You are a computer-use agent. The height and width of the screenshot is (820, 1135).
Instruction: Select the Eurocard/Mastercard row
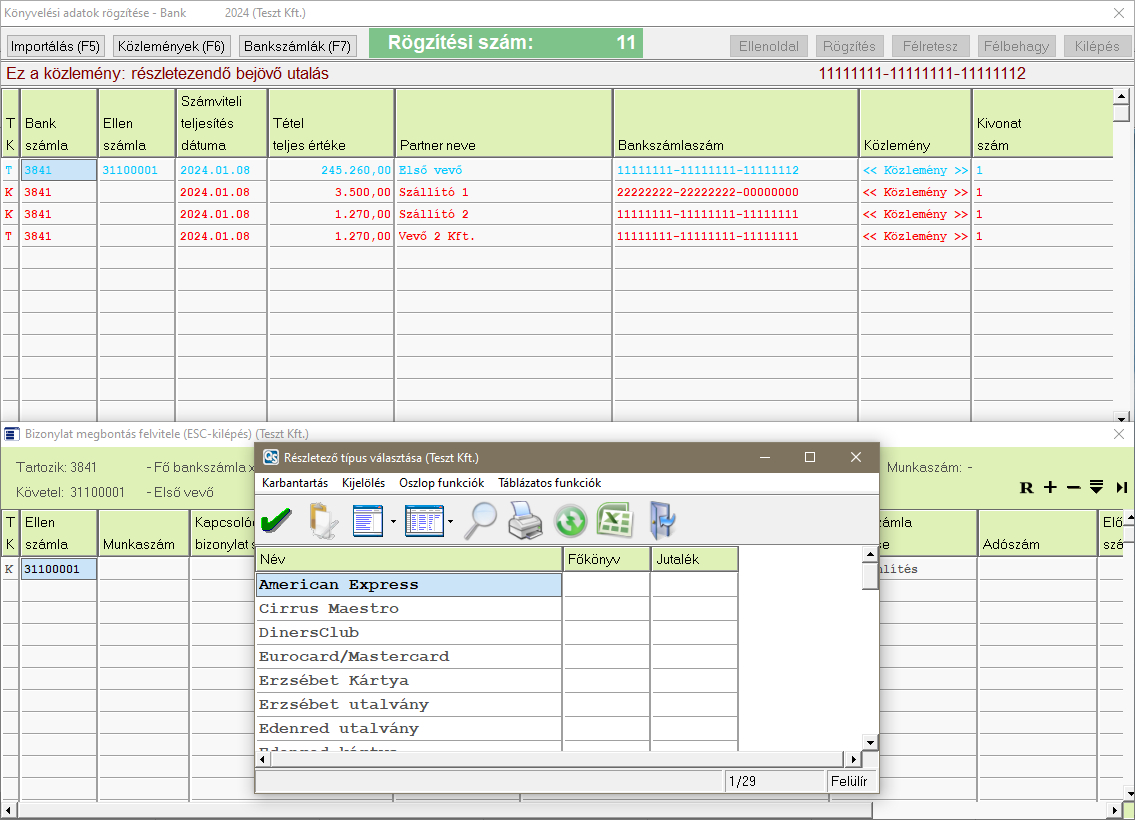[354, 657]
